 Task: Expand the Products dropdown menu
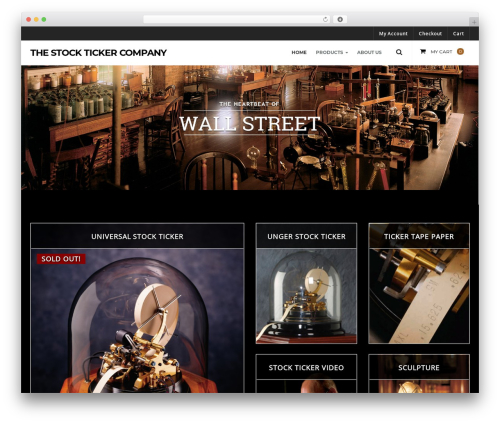(332, 52)
